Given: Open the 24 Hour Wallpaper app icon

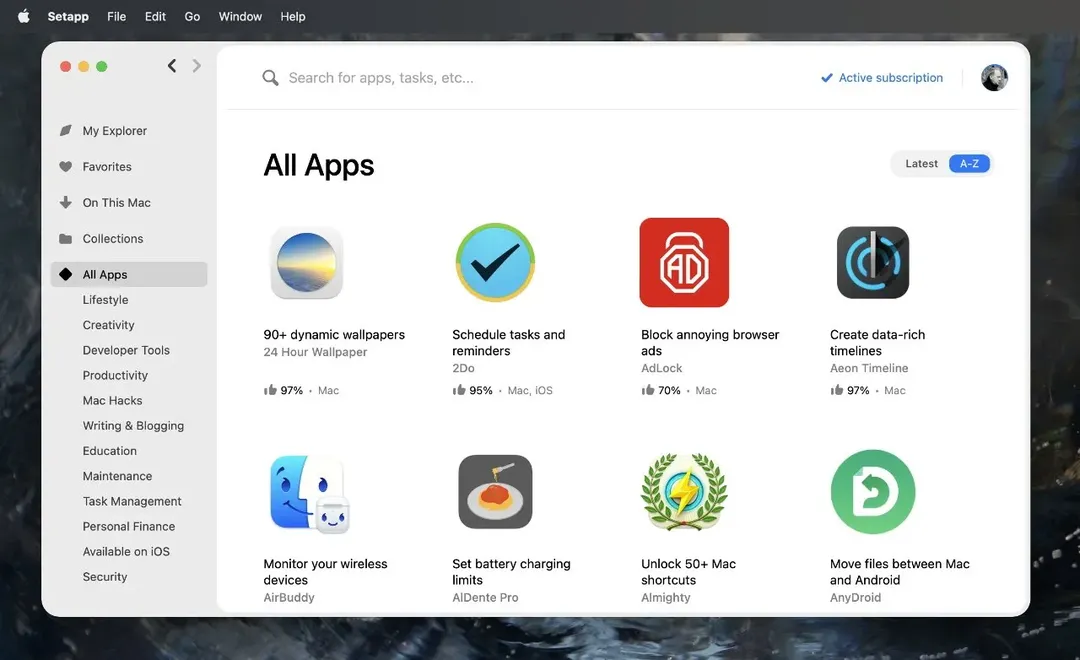Looking at the screenshot, I should [307, 262].
